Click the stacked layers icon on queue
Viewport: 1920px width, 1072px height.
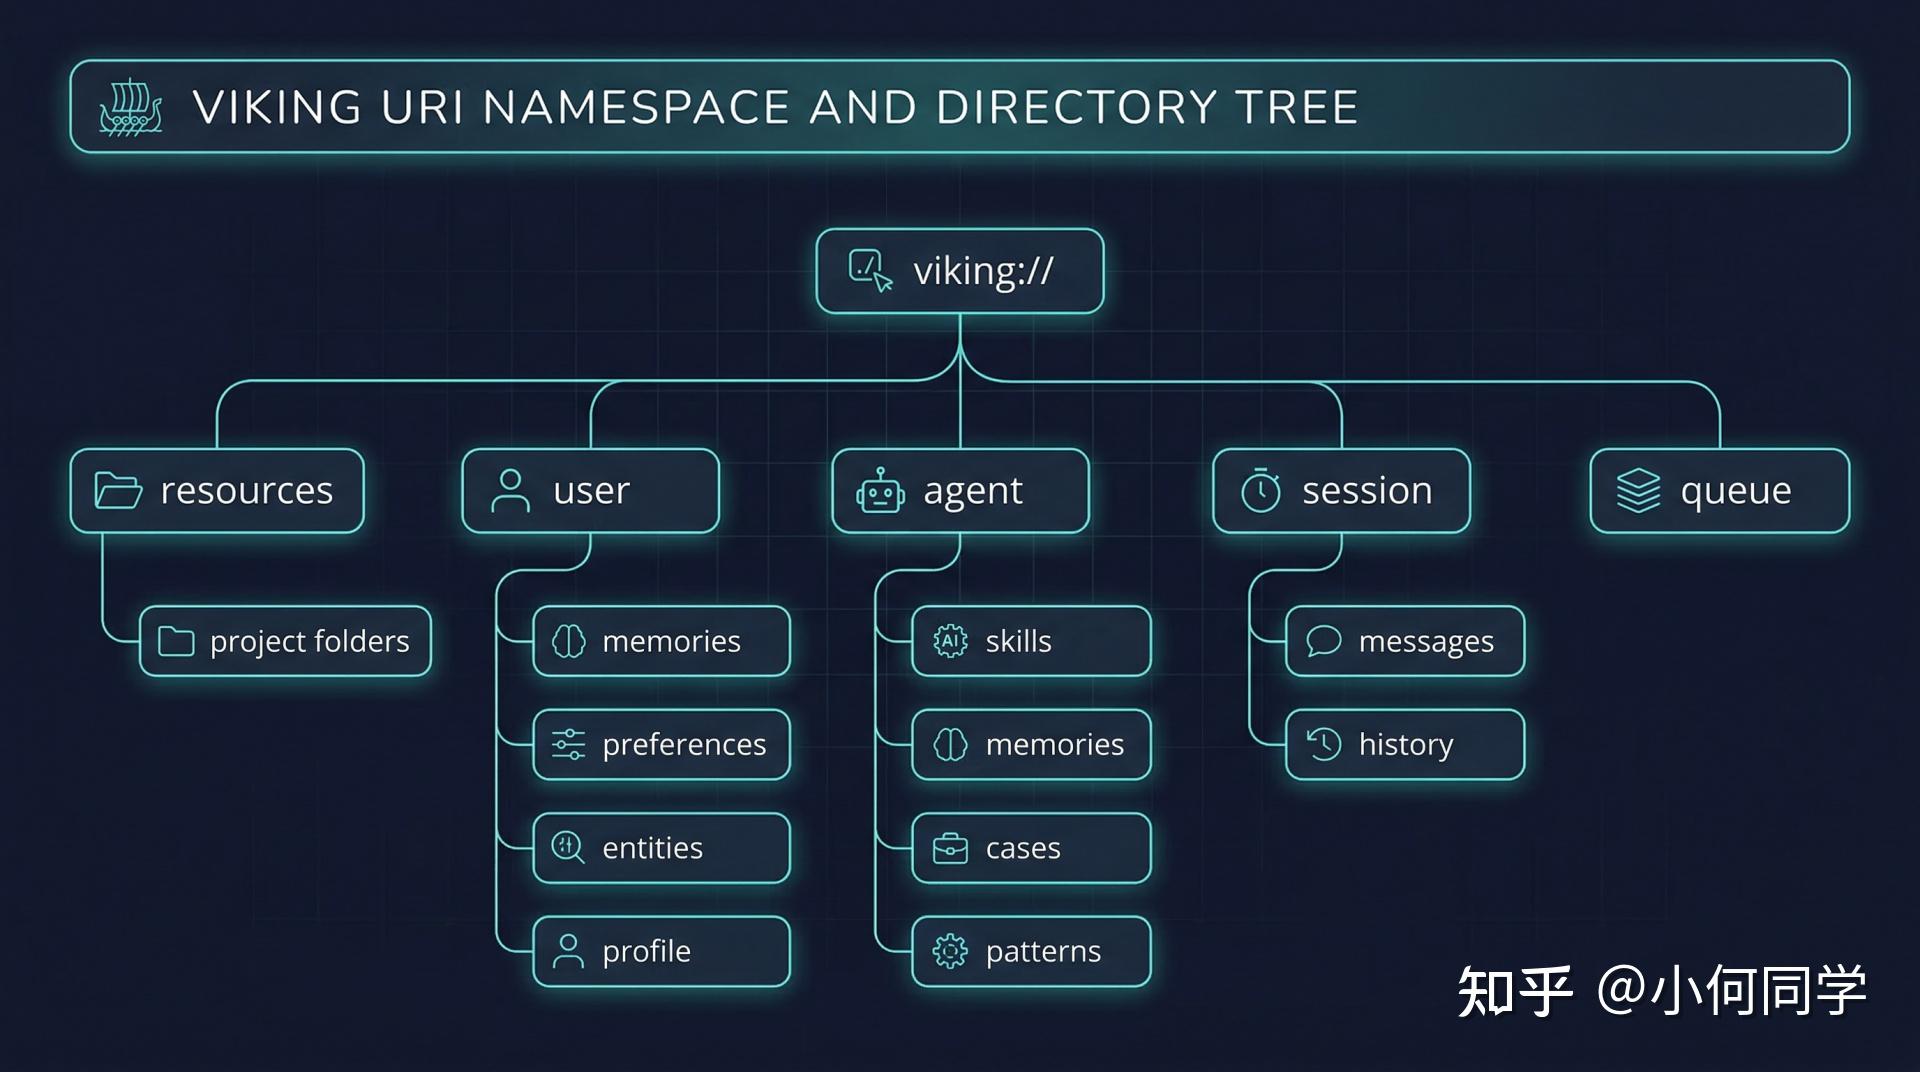pos(1638,491)
